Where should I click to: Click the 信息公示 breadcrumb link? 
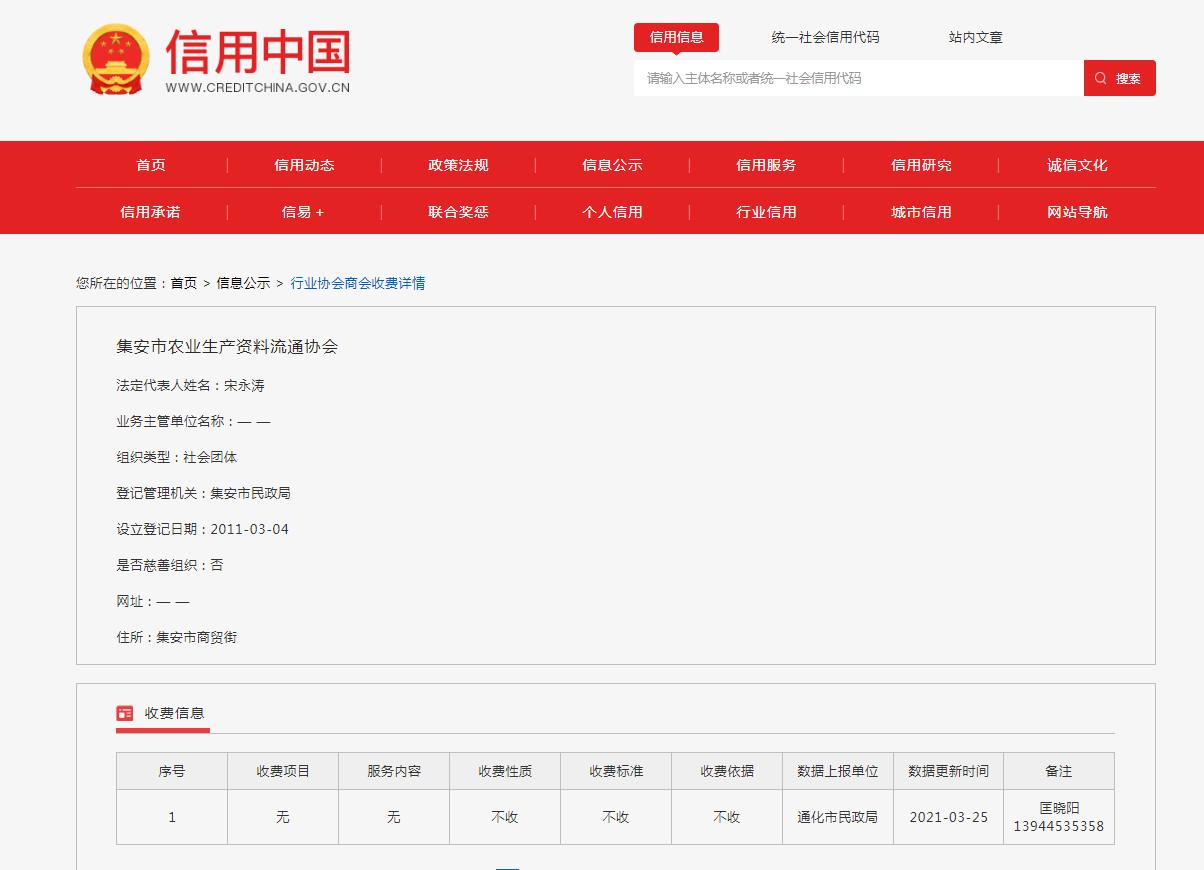pos(243,283)
